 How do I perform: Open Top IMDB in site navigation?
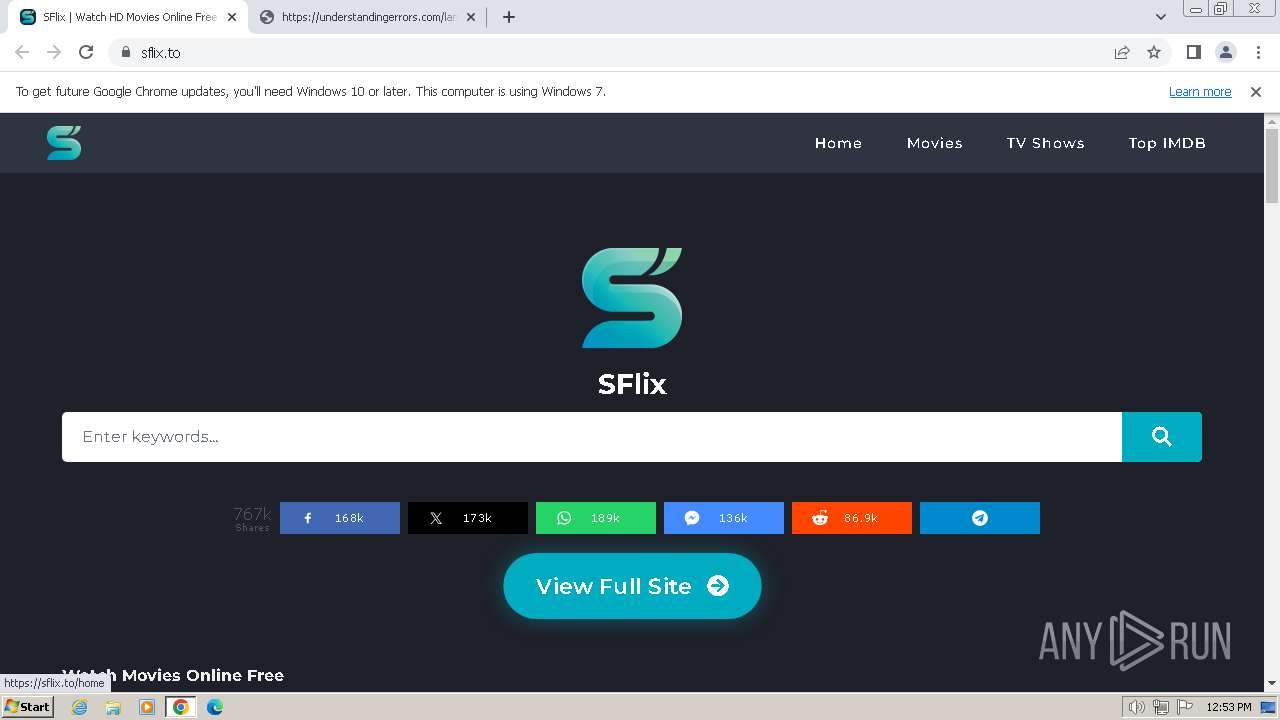coord(1167,143)
